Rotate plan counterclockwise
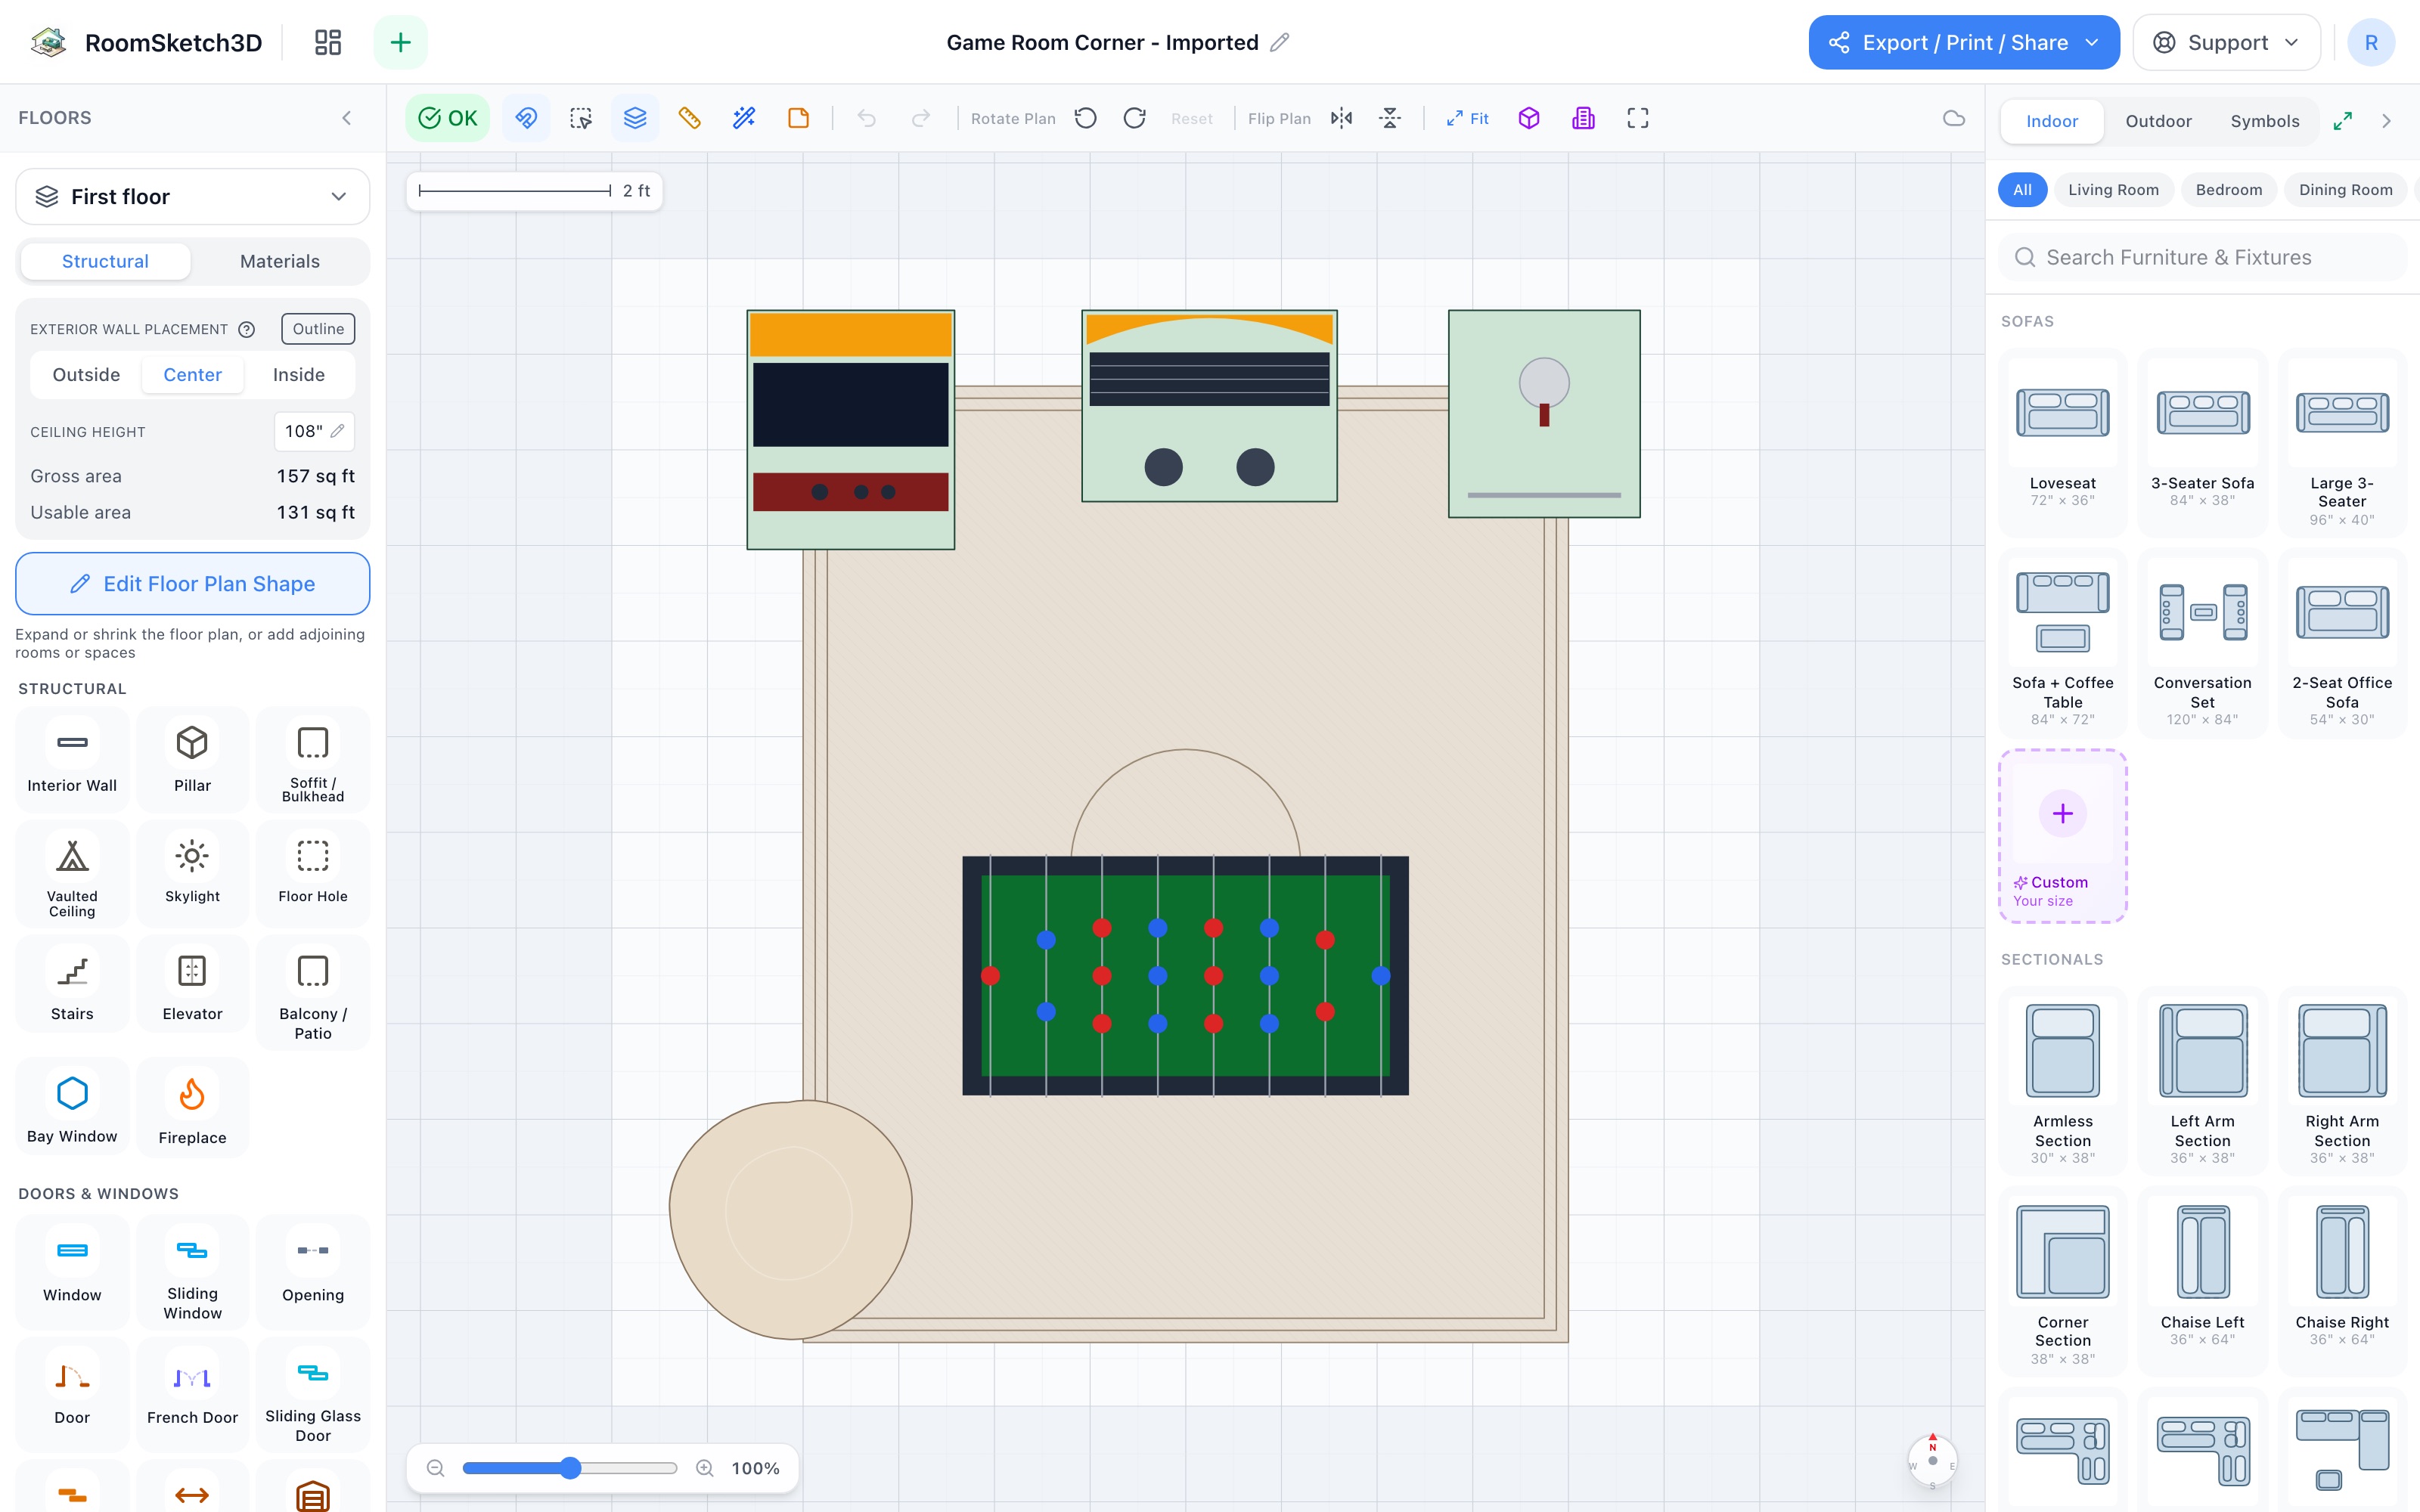The image size is (2420, 1512). point(1086,118)
